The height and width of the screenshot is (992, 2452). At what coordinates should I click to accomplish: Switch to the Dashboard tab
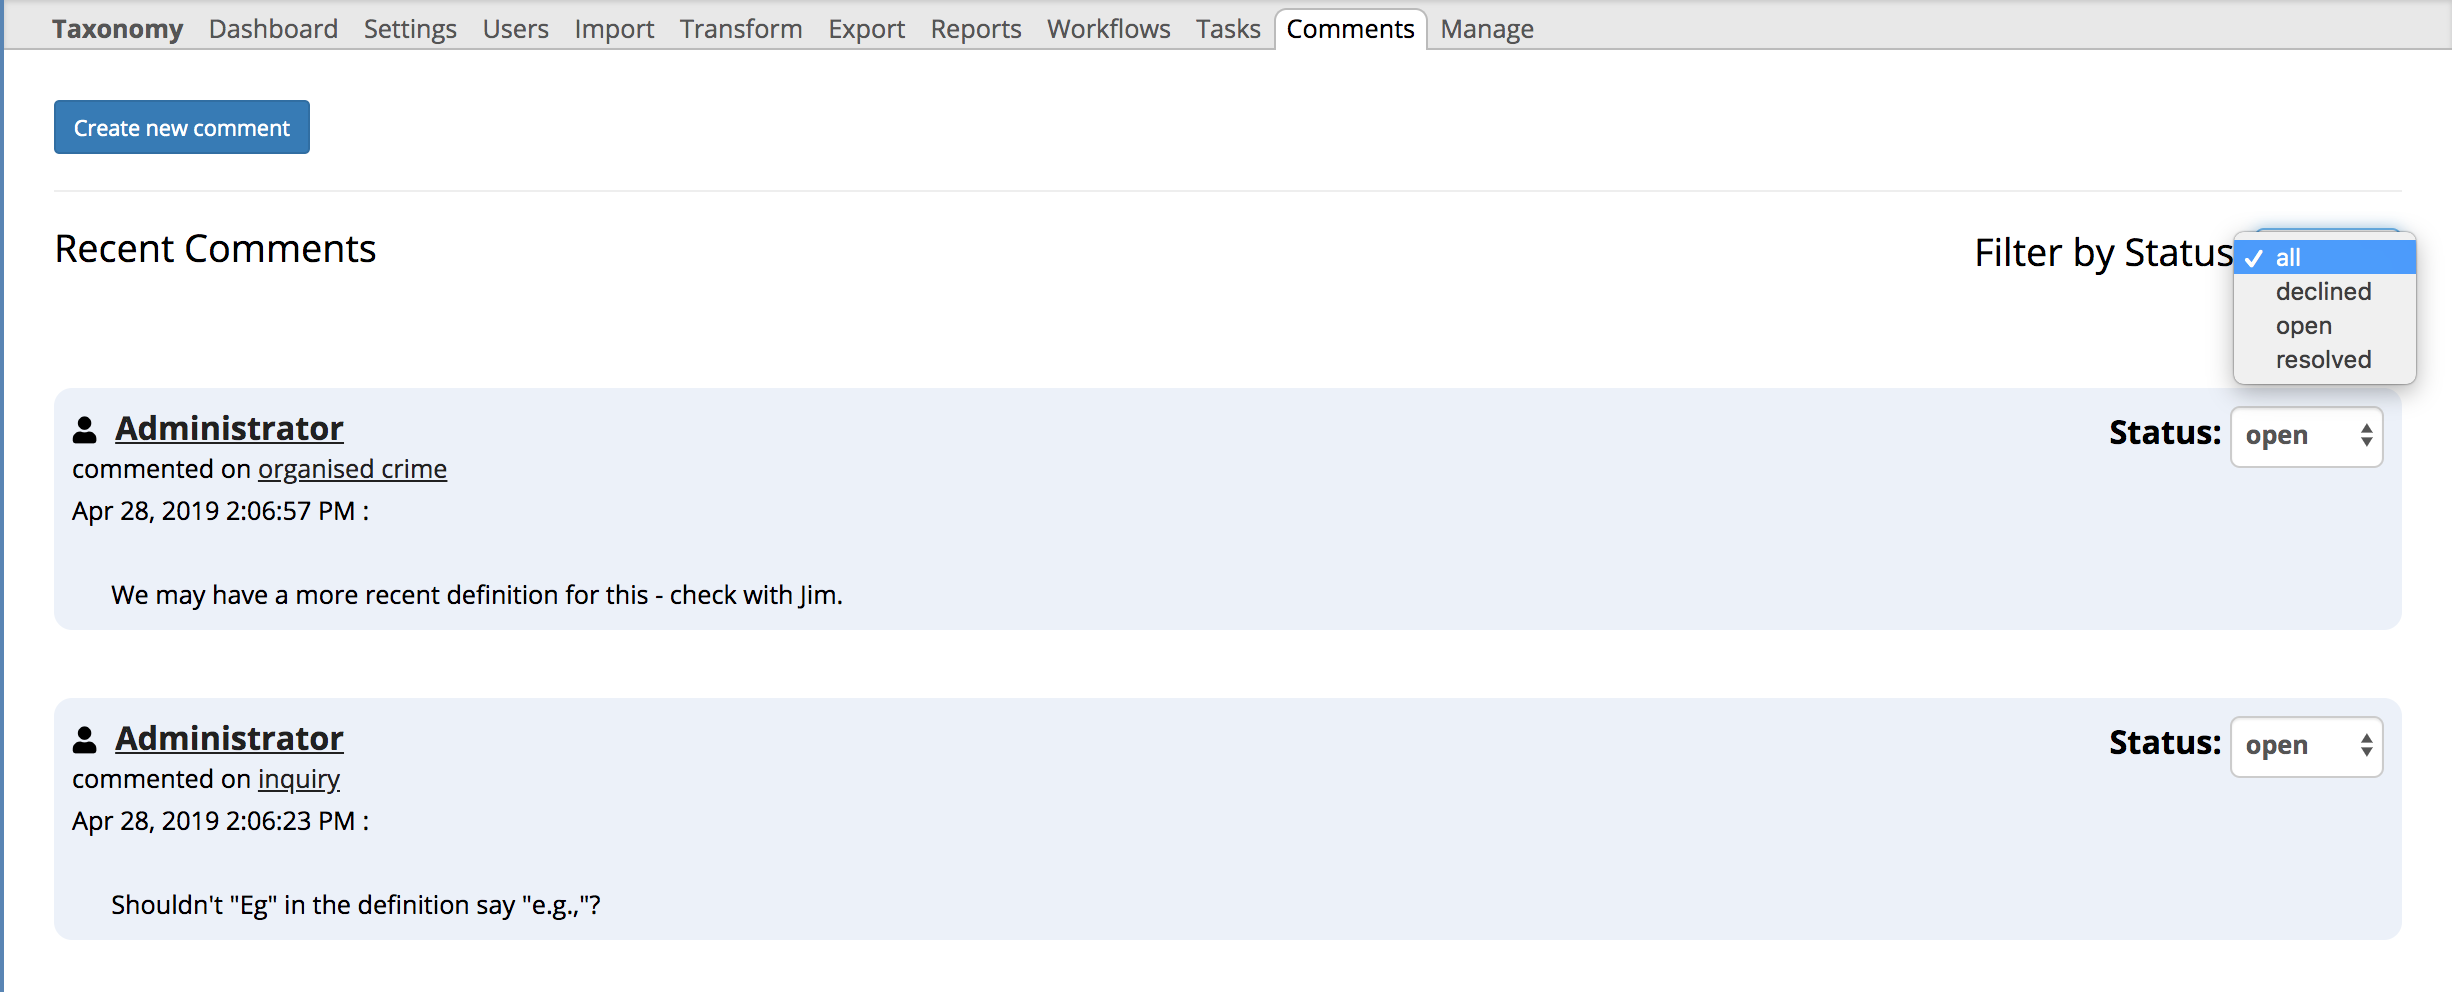click(x=273, y=29)
